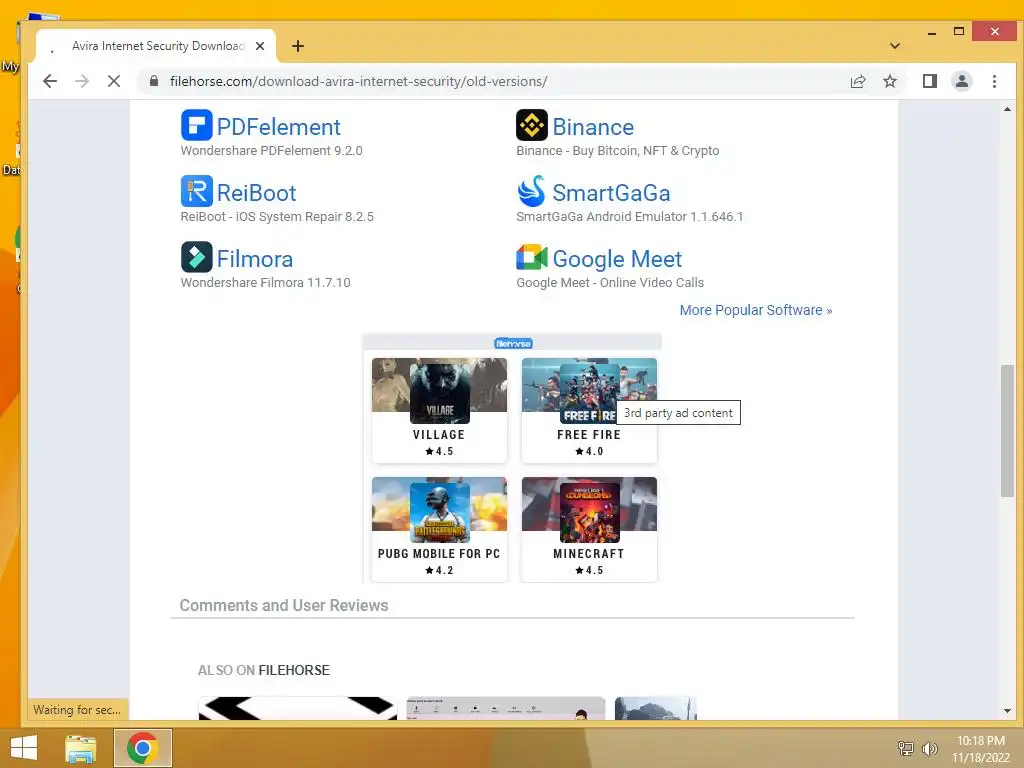Open the taskbar clock and date
The width and height of the screenshot is (1024, 768).
981,748
